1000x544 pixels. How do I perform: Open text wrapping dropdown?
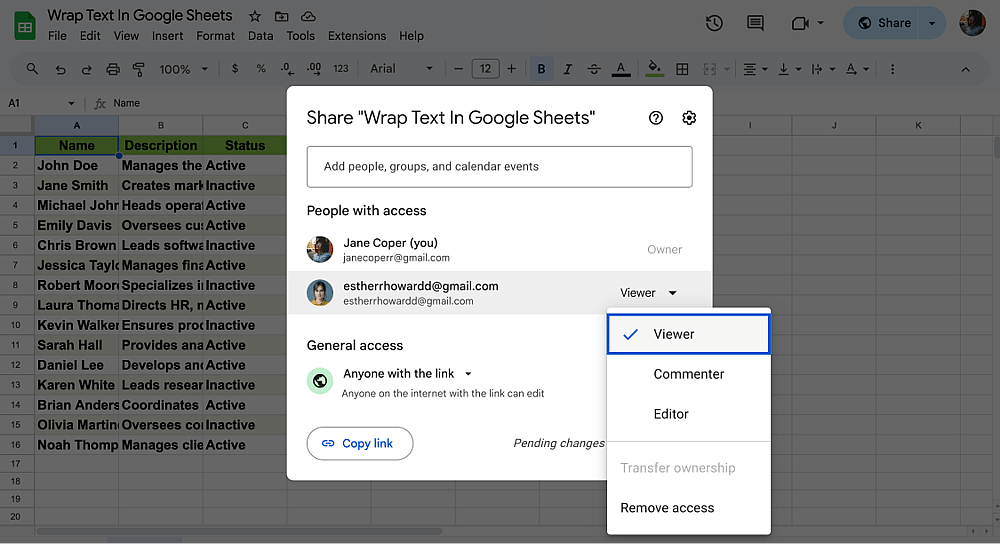(823, 69)
